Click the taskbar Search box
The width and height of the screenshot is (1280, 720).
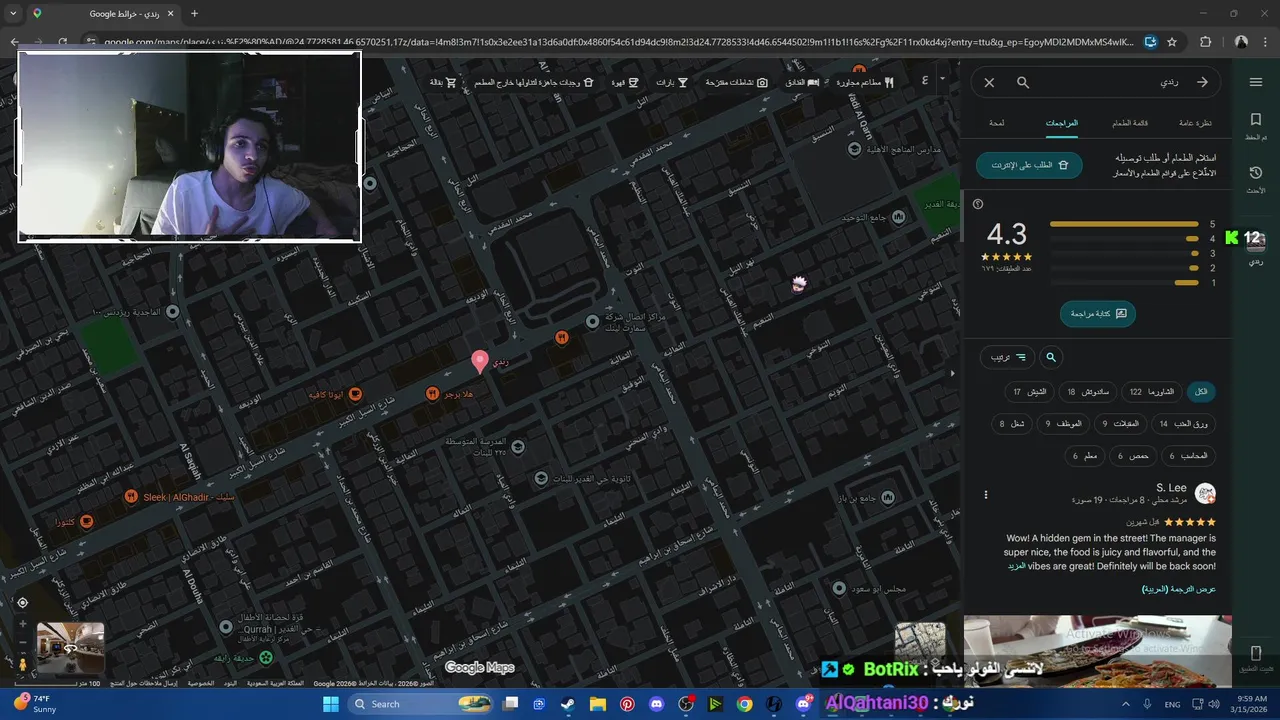coord(419,704)
